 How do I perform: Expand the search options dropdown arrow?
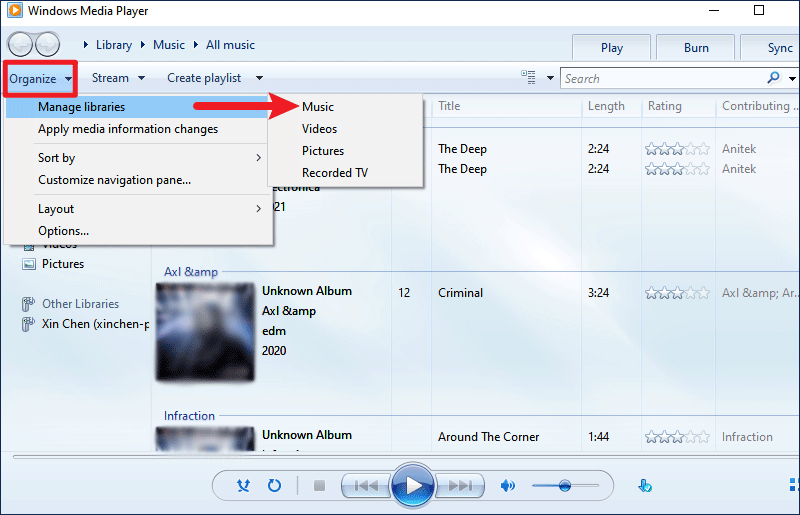tap(792, 78)
